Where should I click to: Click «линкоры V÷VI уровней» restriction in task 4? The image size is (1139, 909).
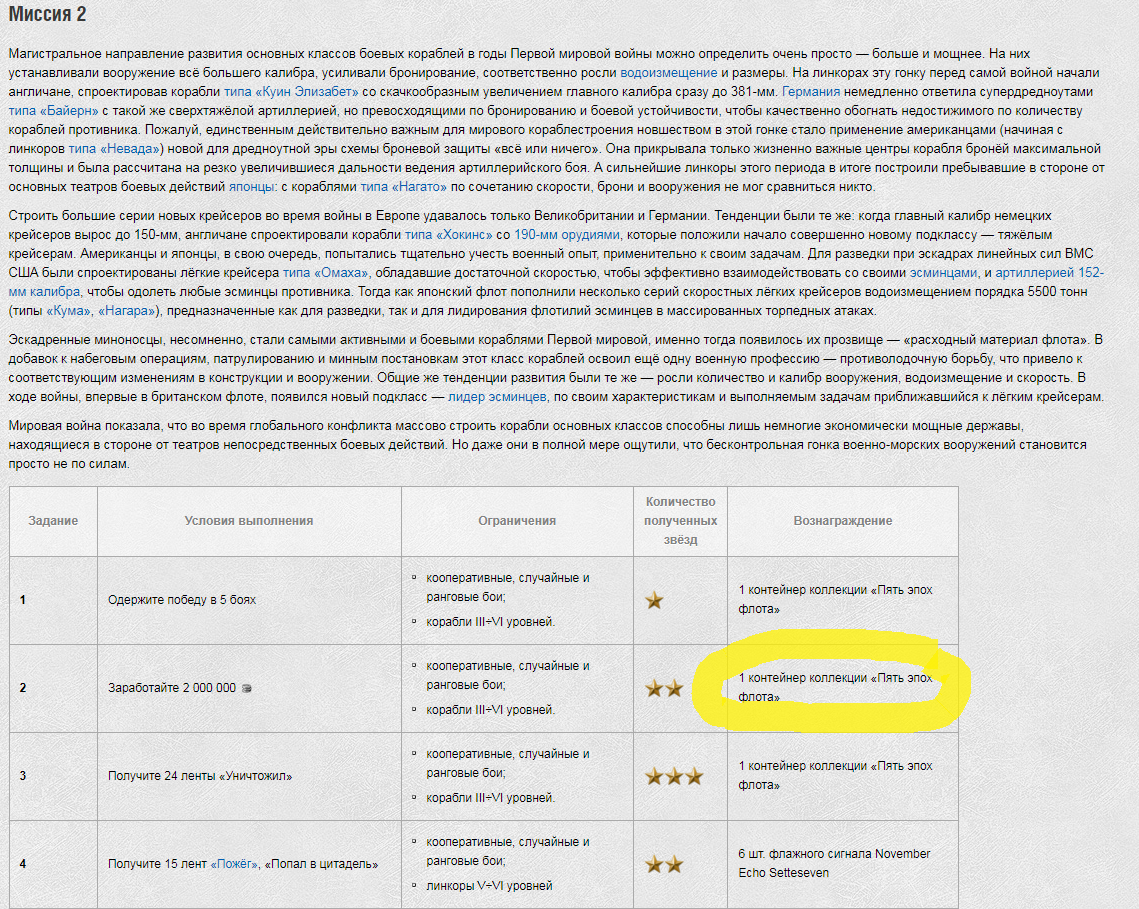tap(490, 886)
